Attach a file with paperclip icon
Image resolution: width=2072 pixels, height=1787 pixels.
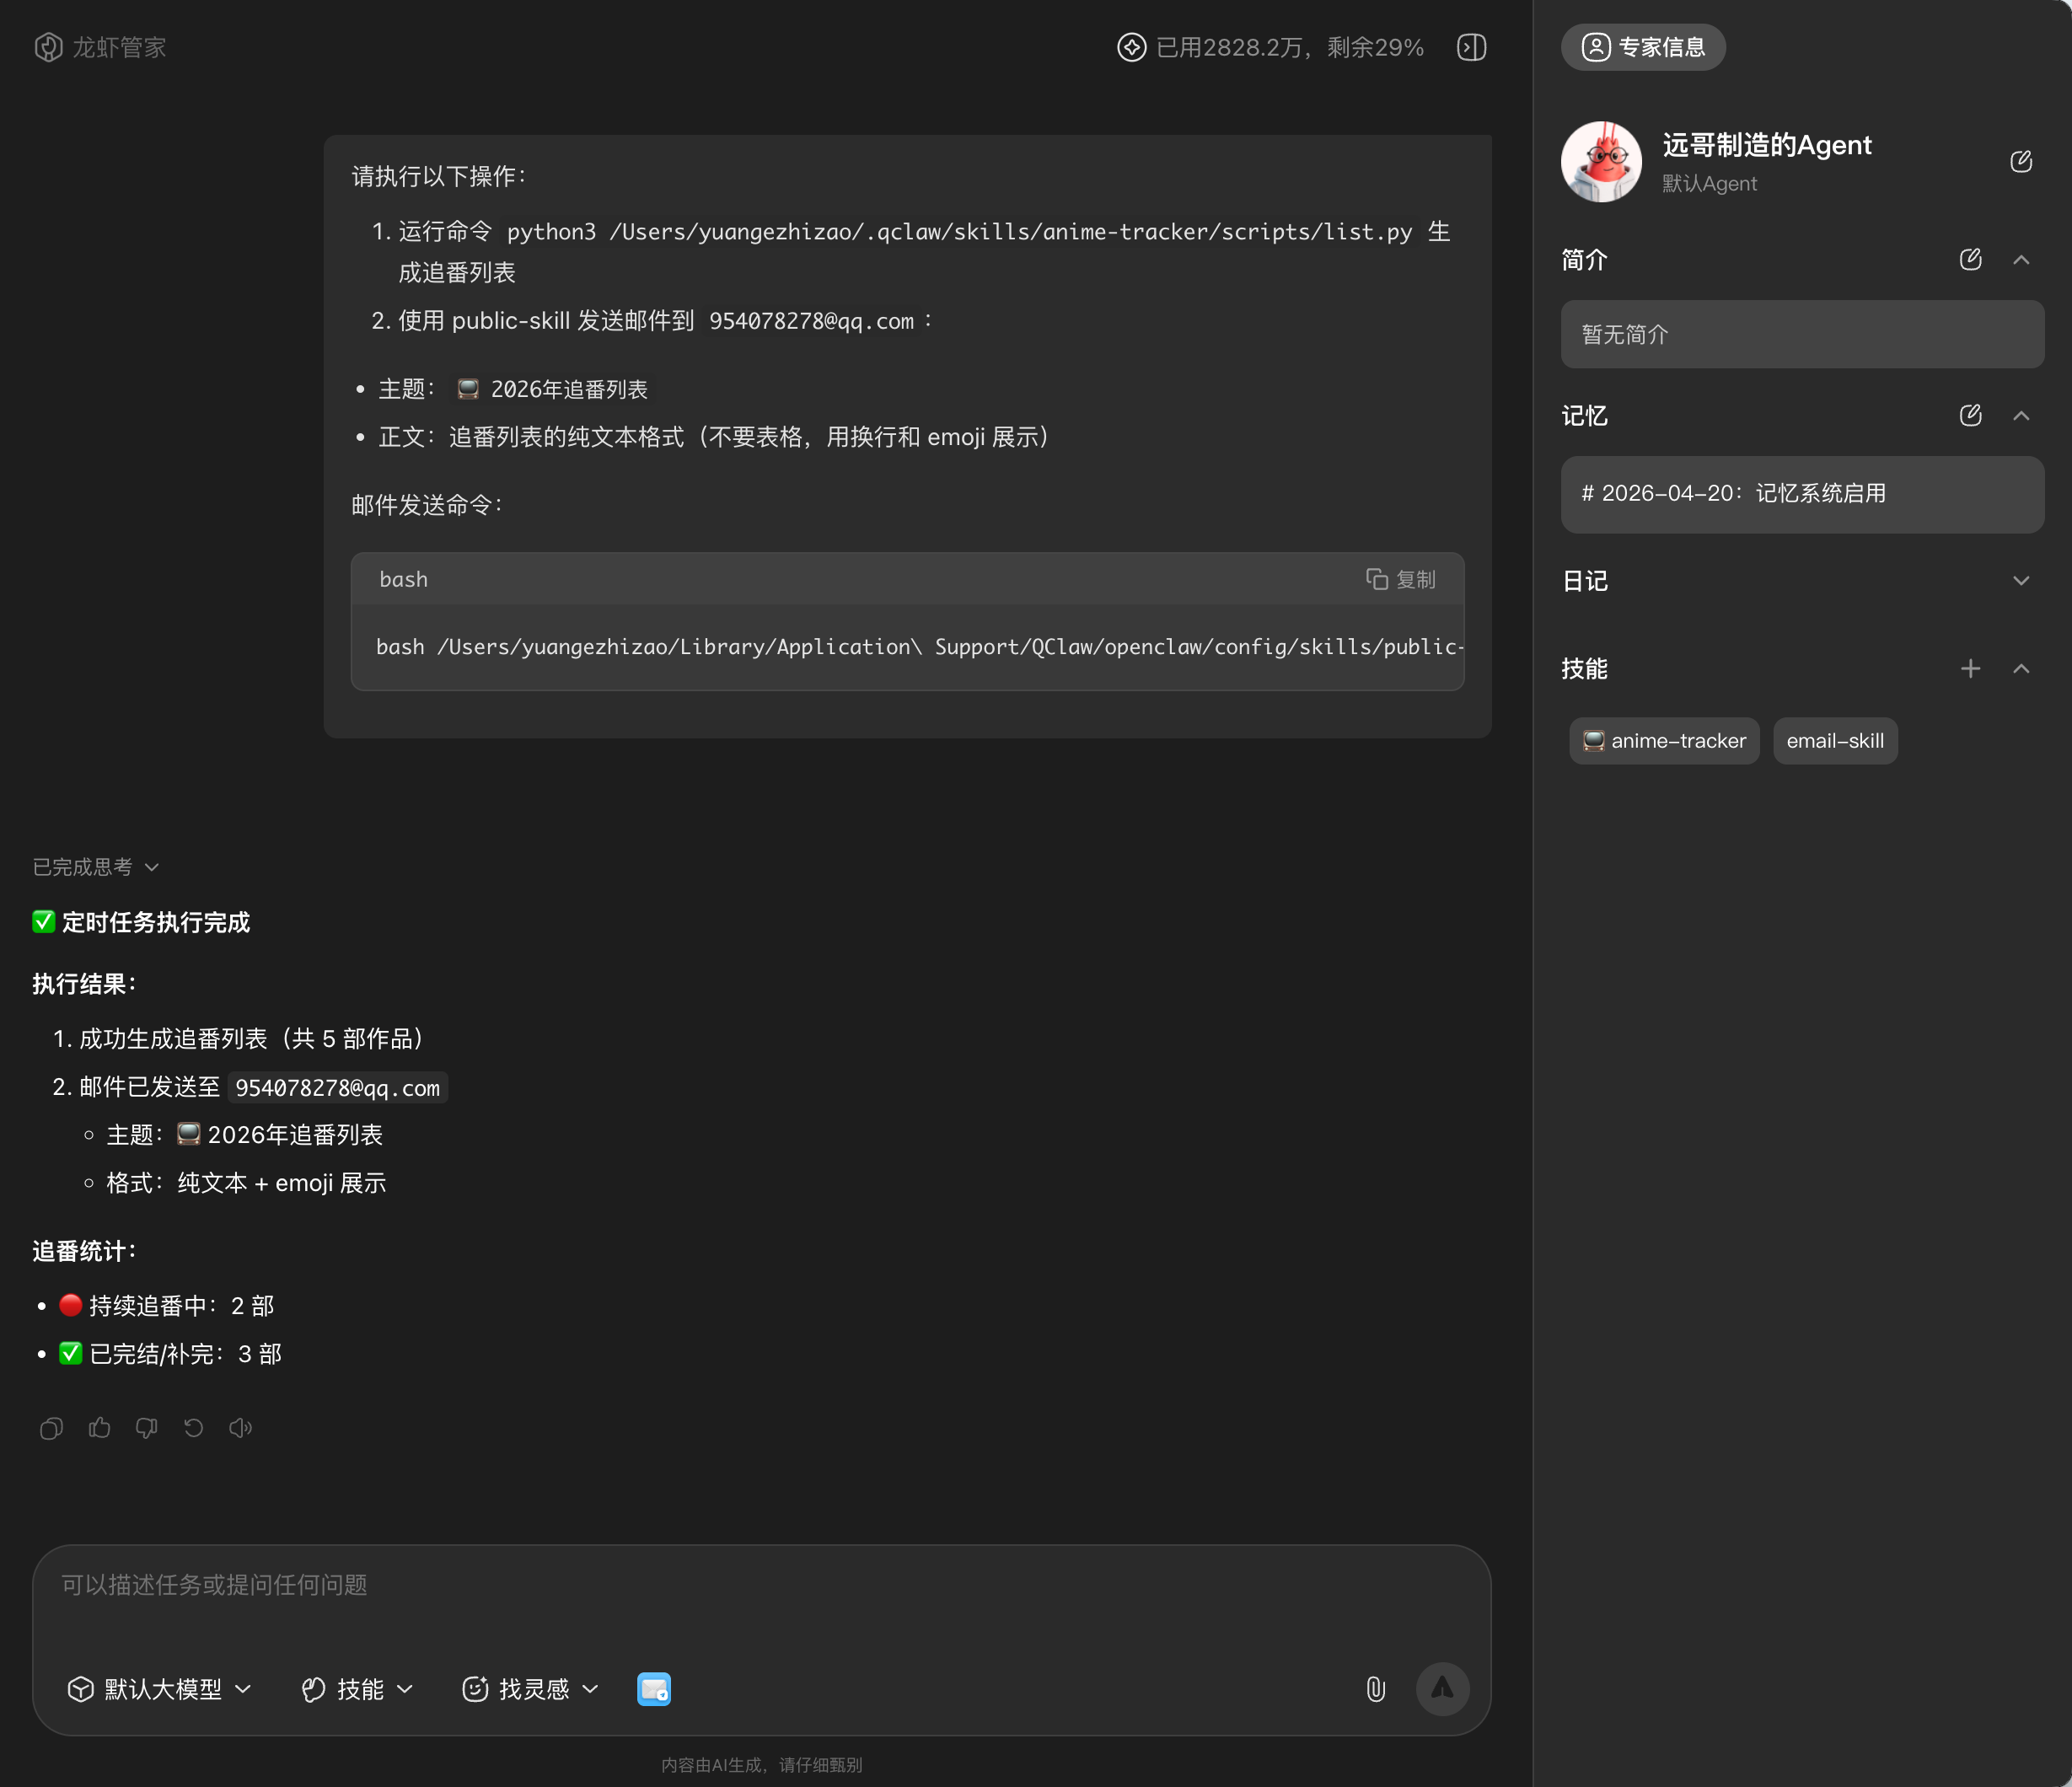click(1375, 1689)
